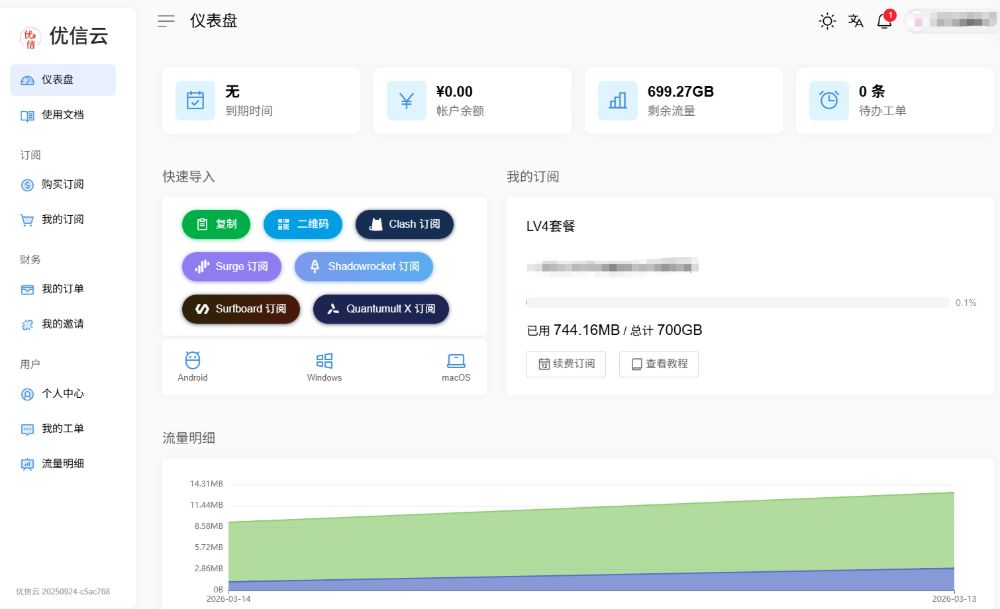Click the 流量明细 sidebar icon
Viewport: 1000px width, 609px height.
(28, 463)
